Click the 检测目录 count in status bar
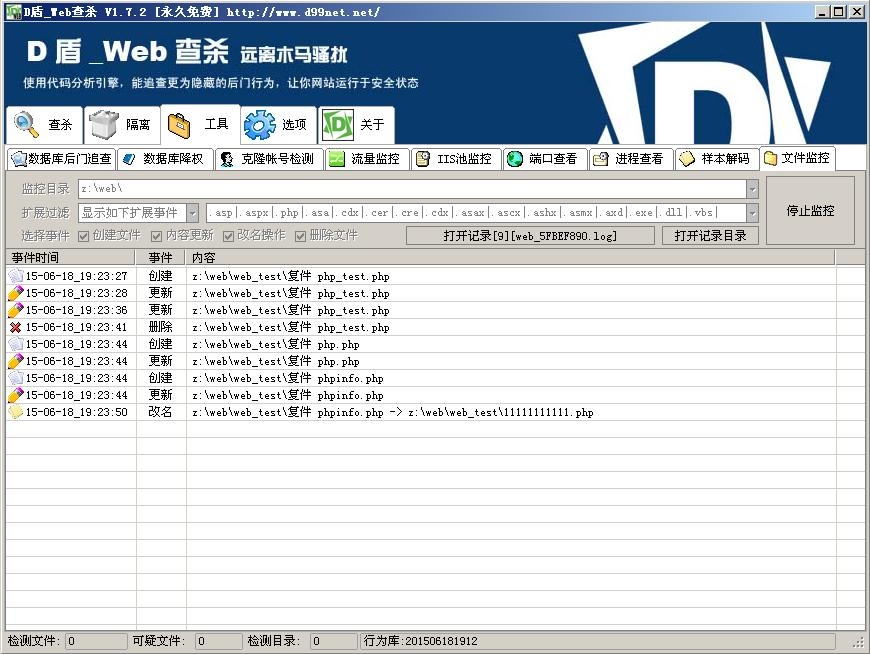 click(333, 641)
